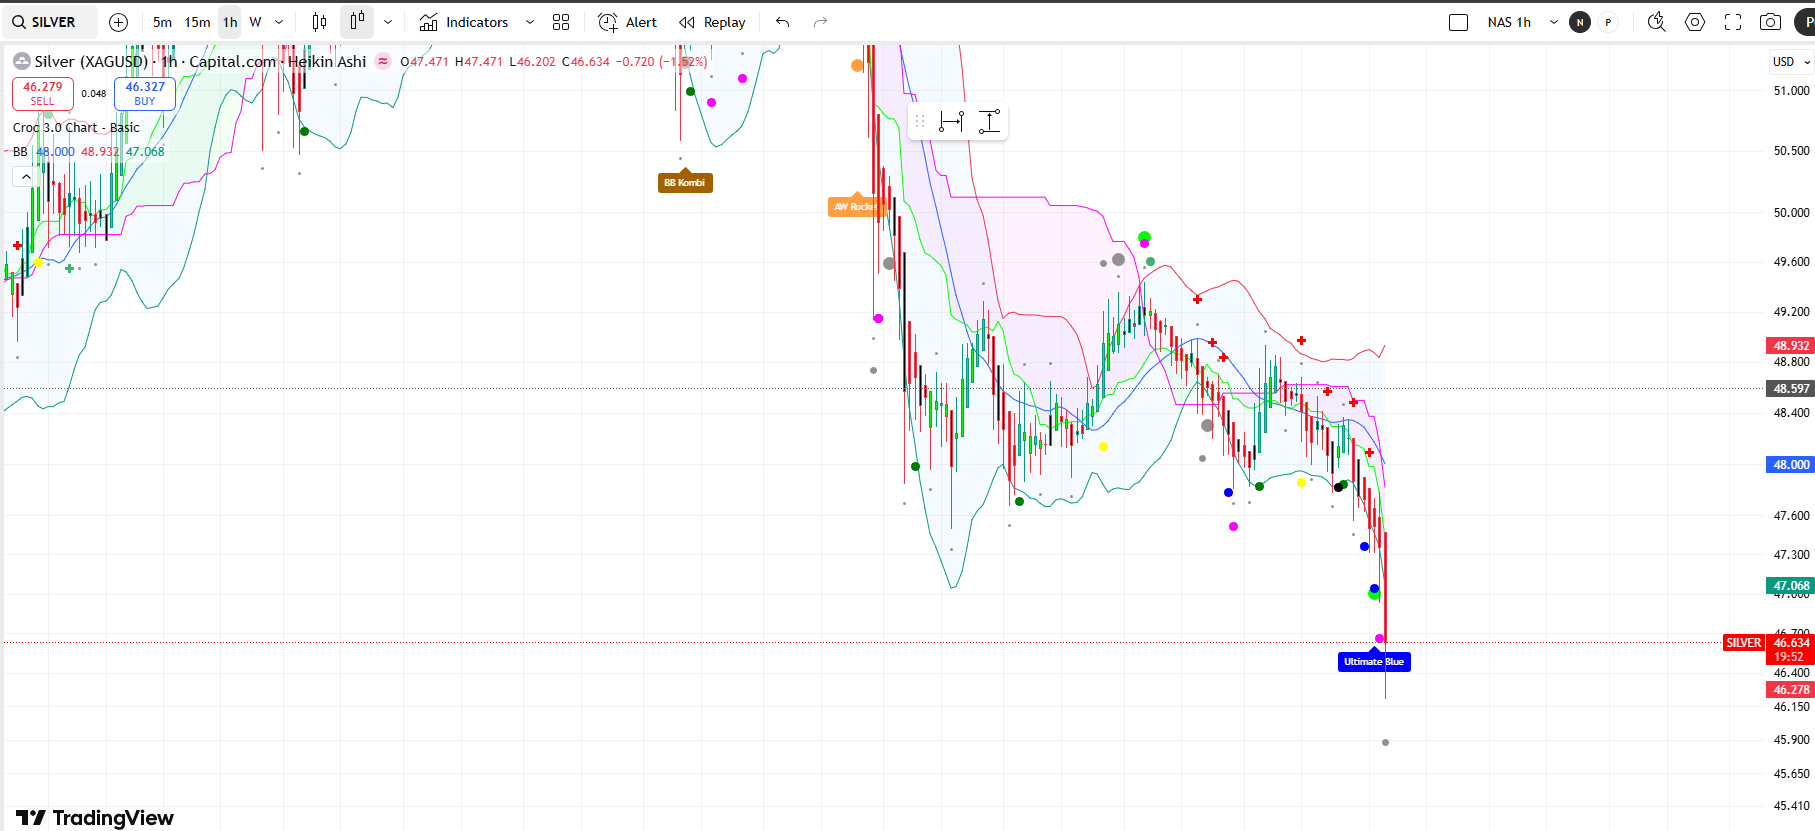Switch to the 15m timeframe
This screenshot has height=831, width=1815.
pyautogui.click(x=197, y=22)
